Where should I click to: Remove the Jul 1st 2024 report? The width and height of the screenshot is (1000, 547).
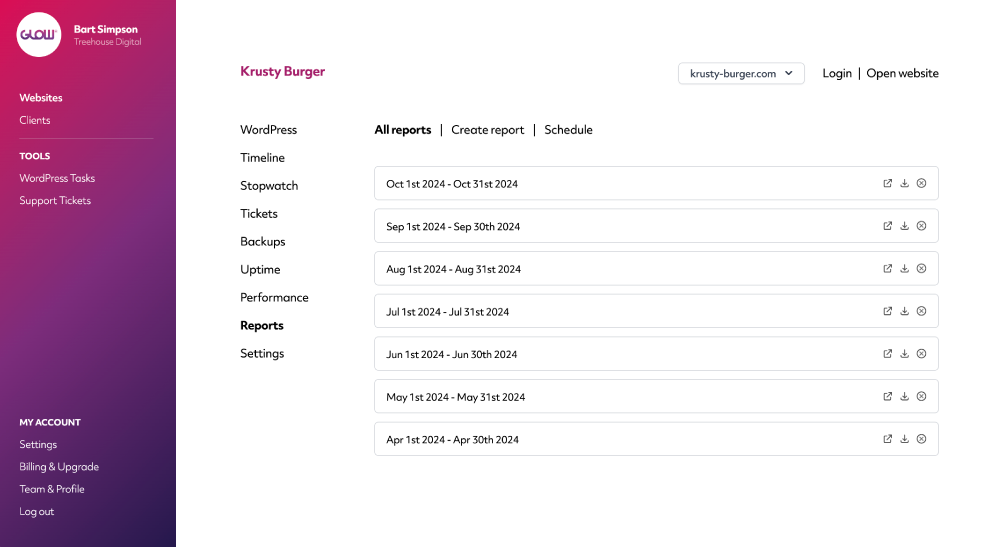pyautogui.click(x=922, y=311)
